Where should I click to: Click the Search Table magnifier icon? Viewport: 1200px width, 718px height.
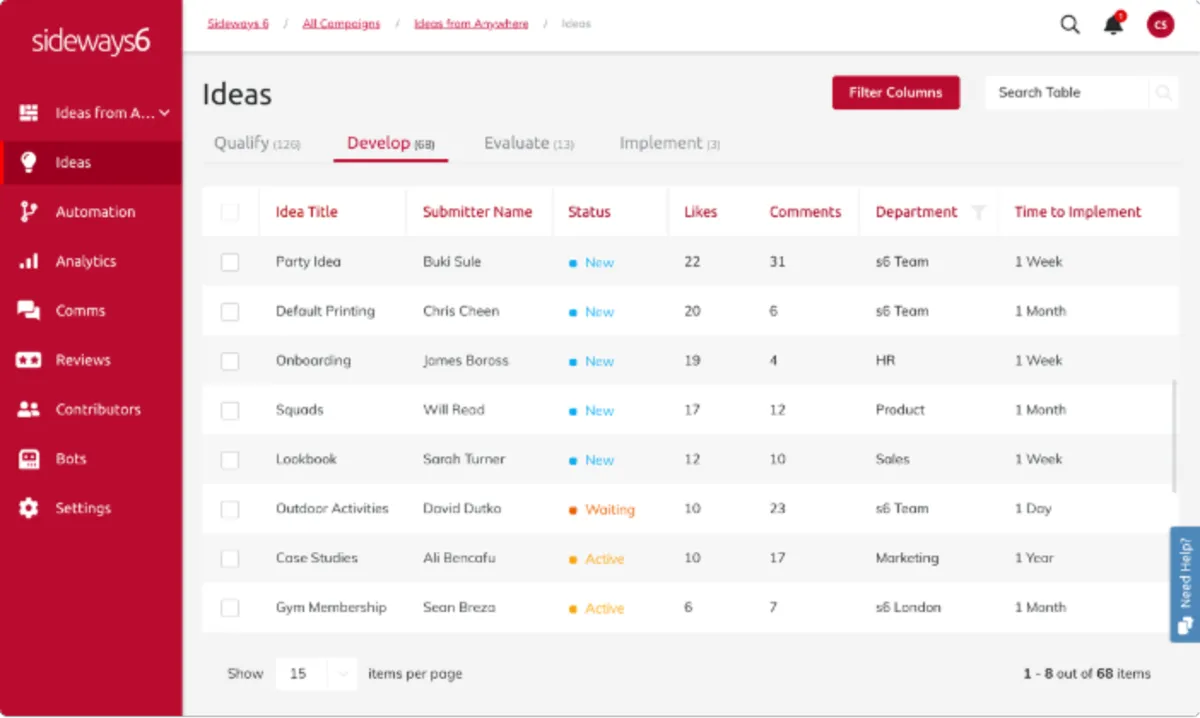click(x=1163, y=93)
